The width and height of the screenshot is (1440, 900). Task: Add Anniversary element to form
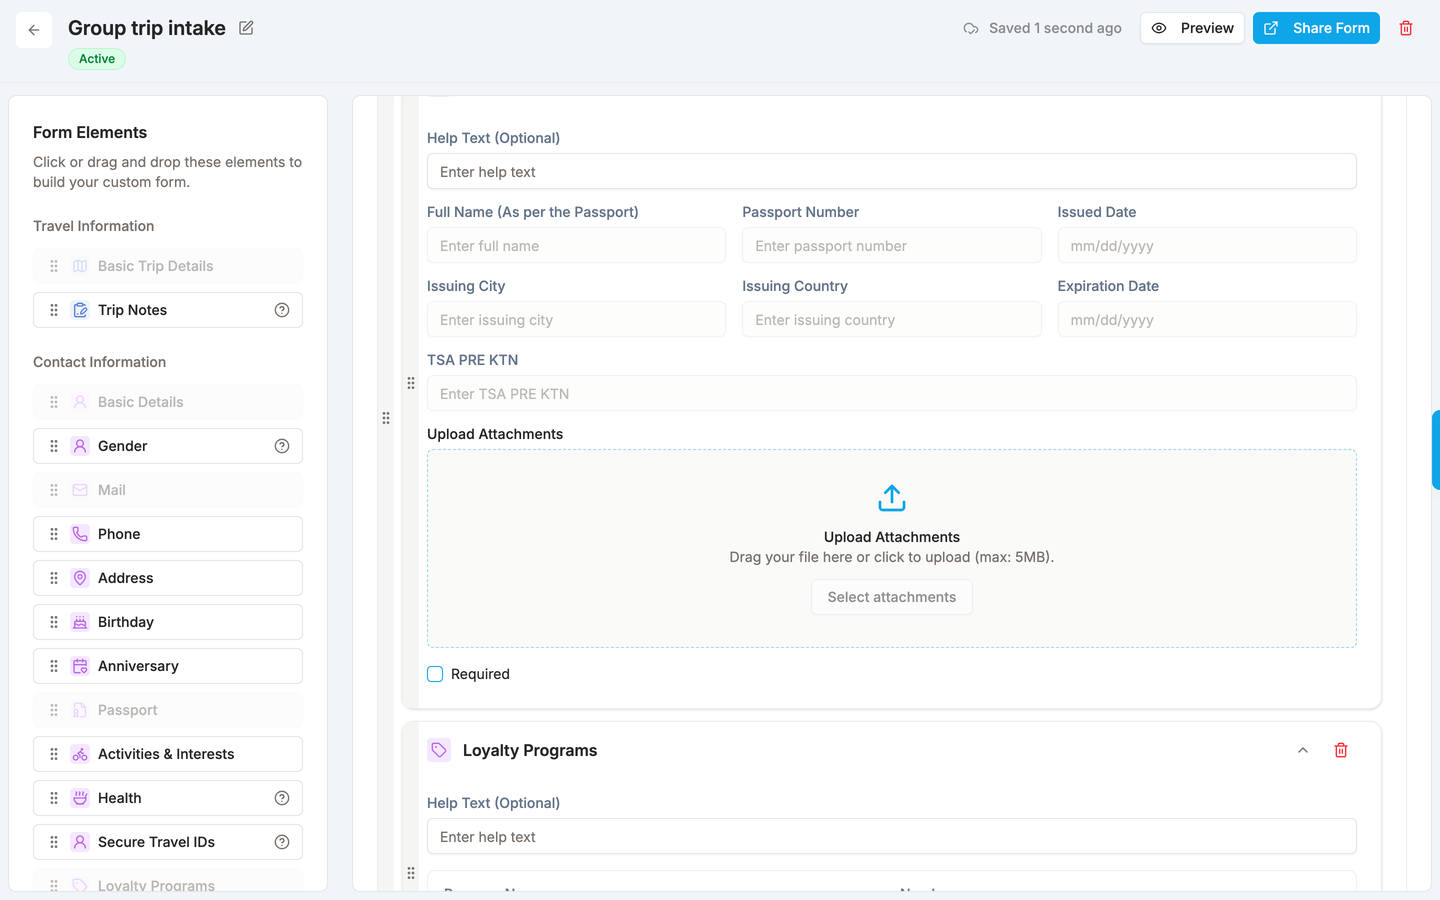[168, 666]
